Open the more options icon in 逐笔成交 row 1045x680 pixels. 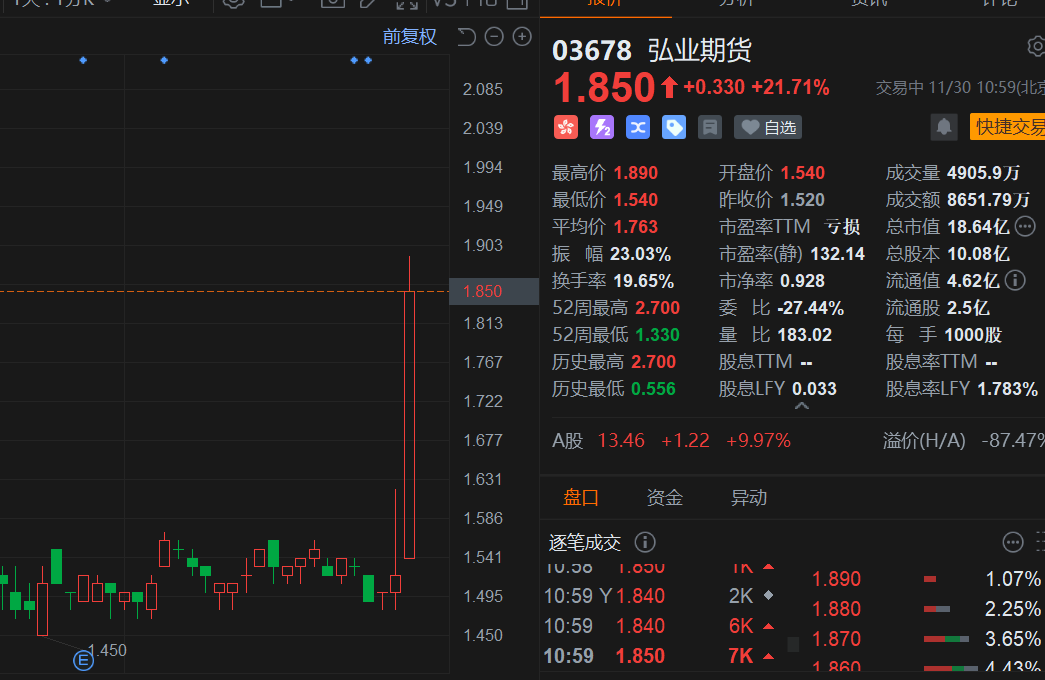pyautogui.click(x=1013, y=542)
